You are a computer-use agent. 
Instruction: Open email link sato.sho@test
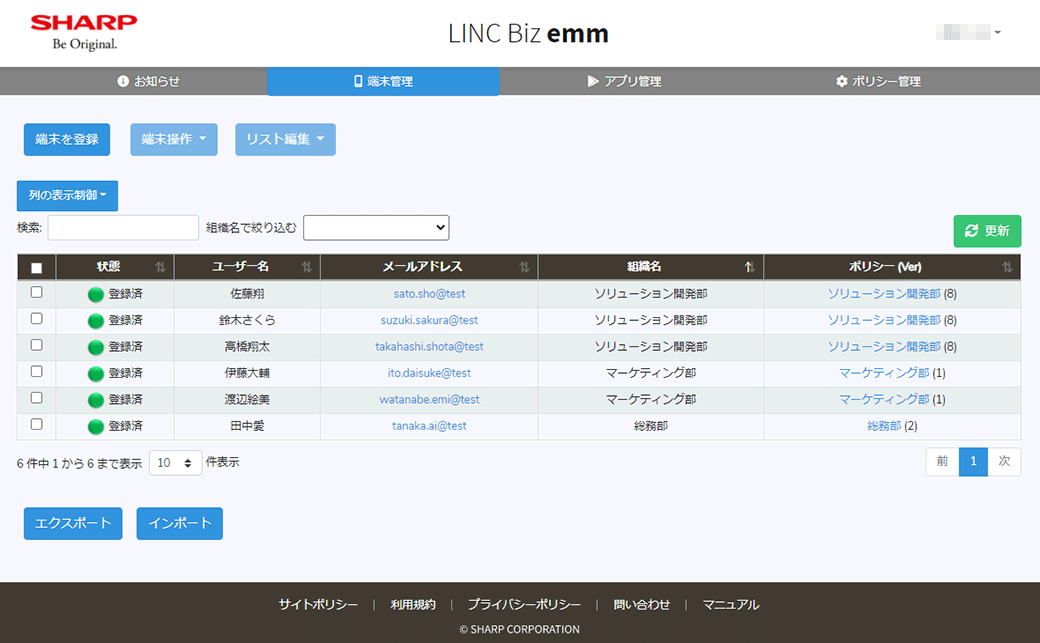click(x=429, y=294)
